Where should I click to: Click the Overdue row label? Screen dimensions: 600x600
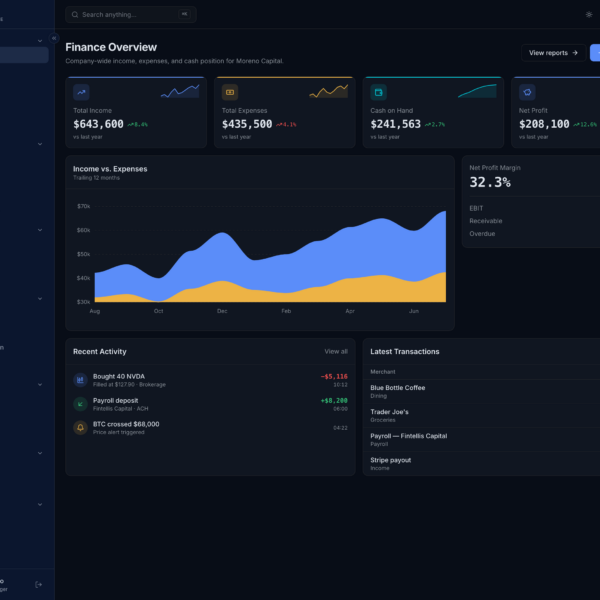(482, 233)
